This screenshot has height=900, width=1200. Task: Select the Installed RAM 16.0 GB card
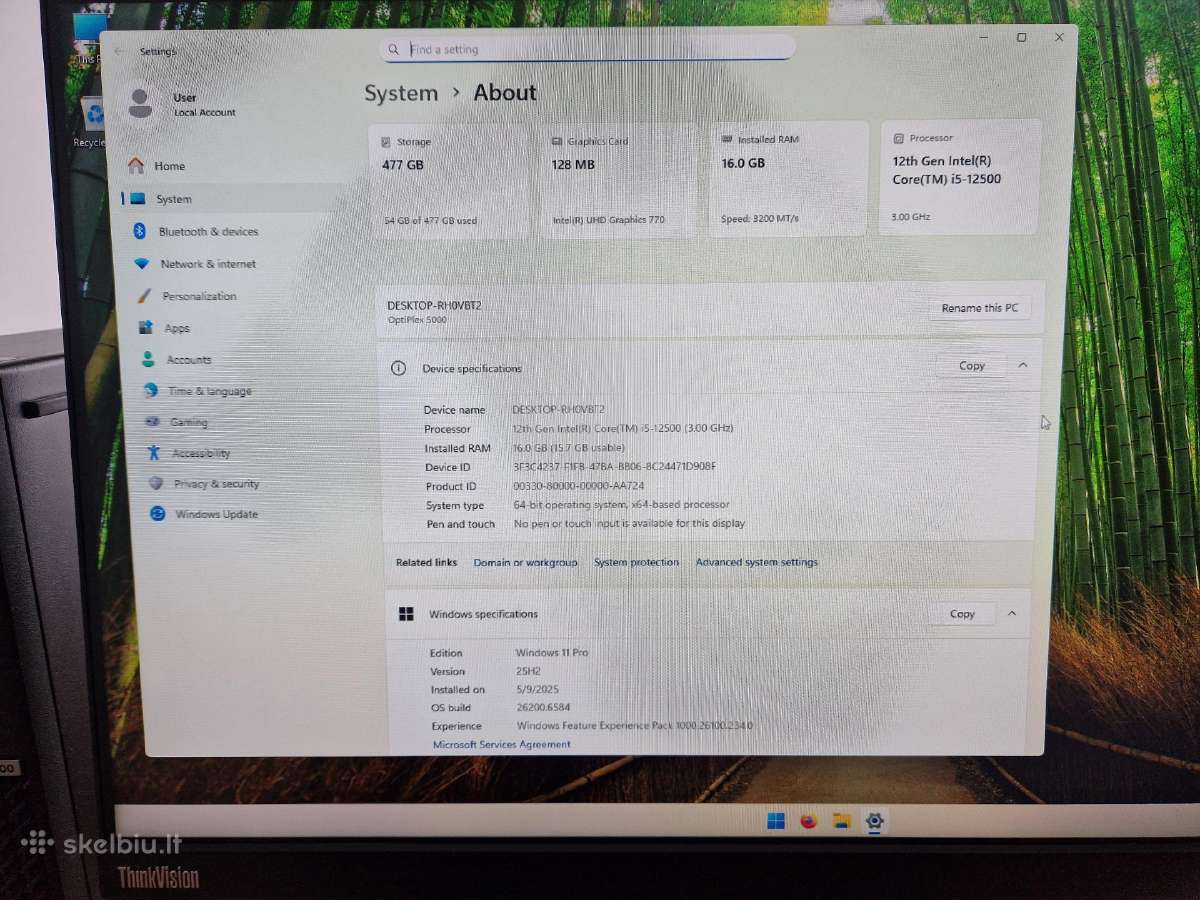click(788, 179)
